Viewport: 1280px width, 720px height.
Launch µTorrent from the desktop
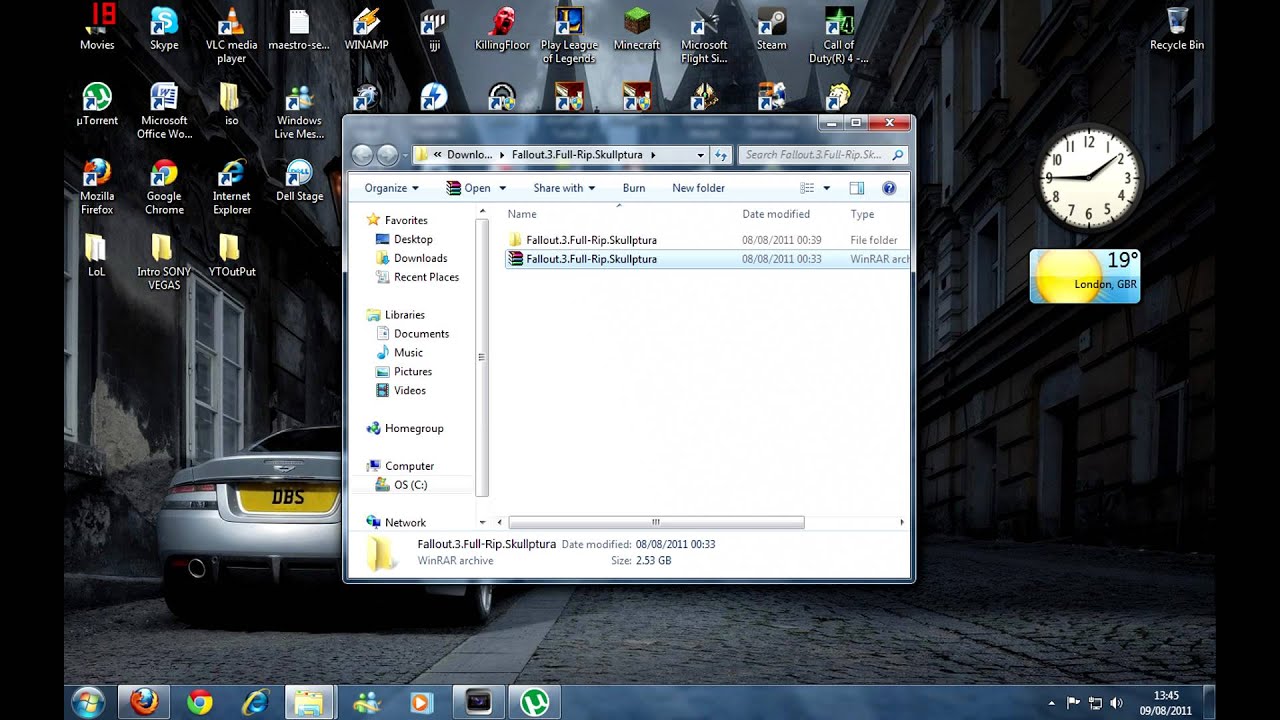[97, 104]
